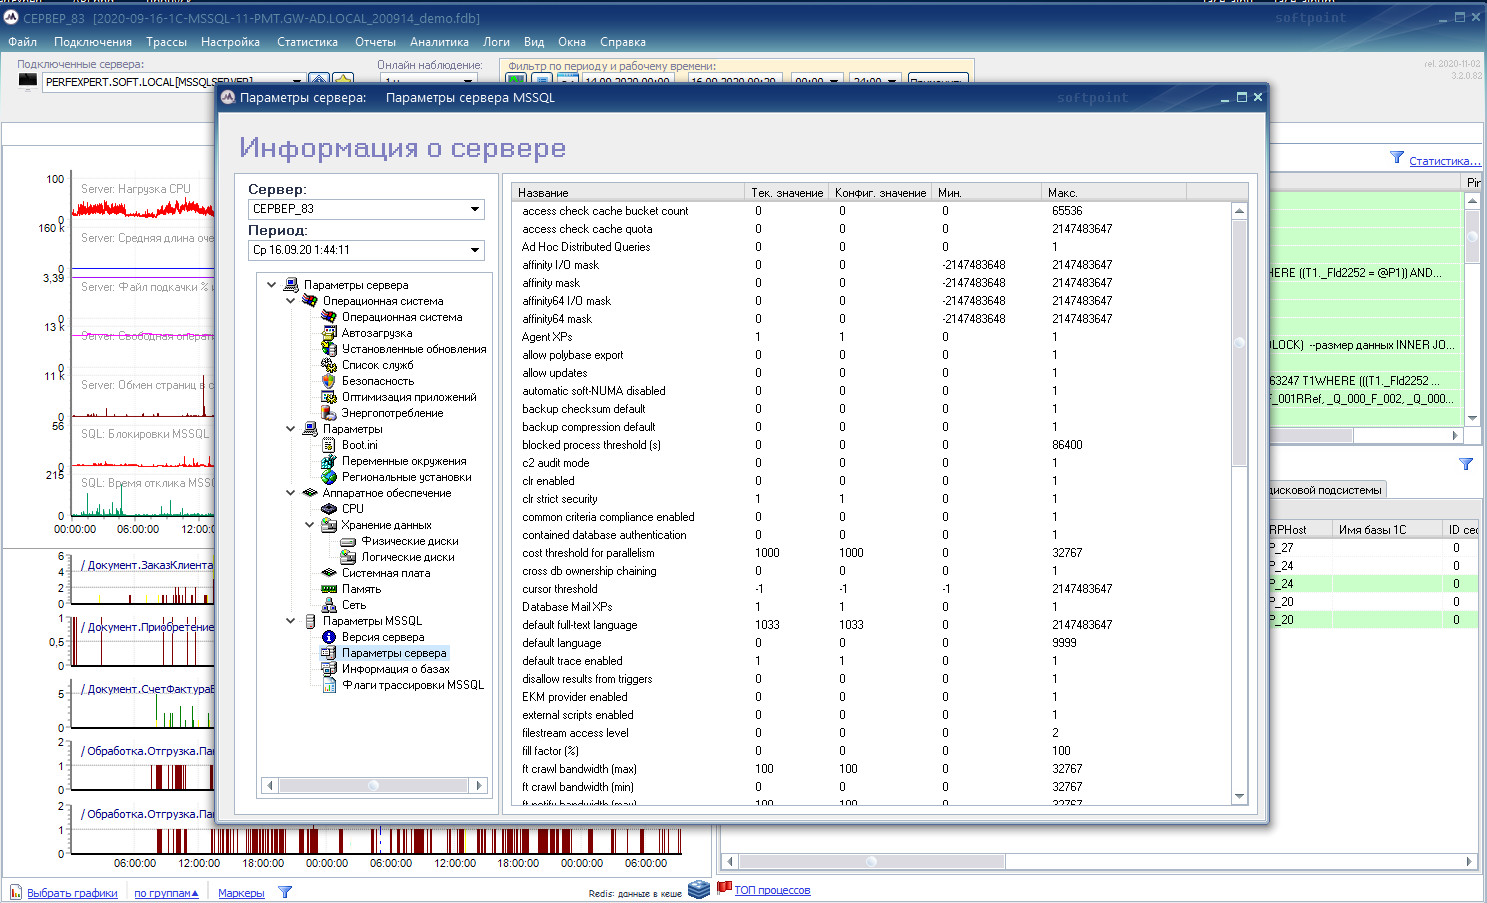This screenshot has height=903, width=1487.
Task: Open the Период dropdown
Action: (366, 250)
